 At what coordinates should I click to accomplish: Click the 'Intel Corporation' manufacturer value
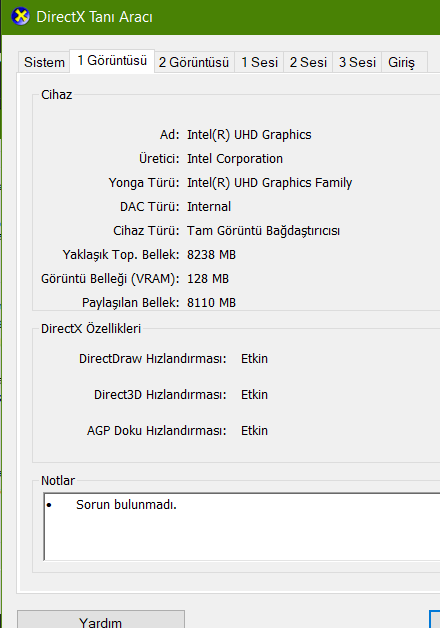pos(235,159)
